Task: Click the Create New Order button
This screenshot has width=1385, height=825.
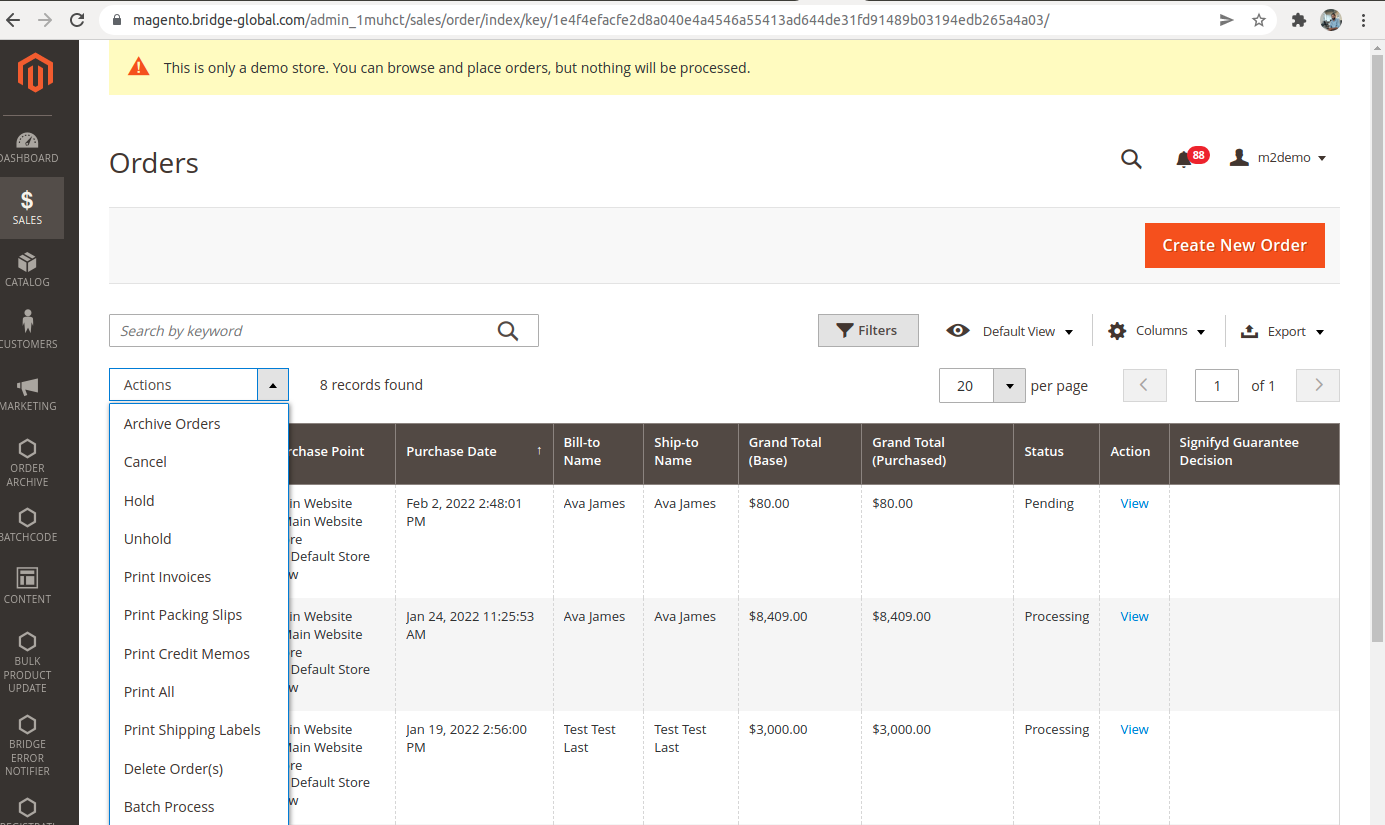Action: coord(1234,245)
